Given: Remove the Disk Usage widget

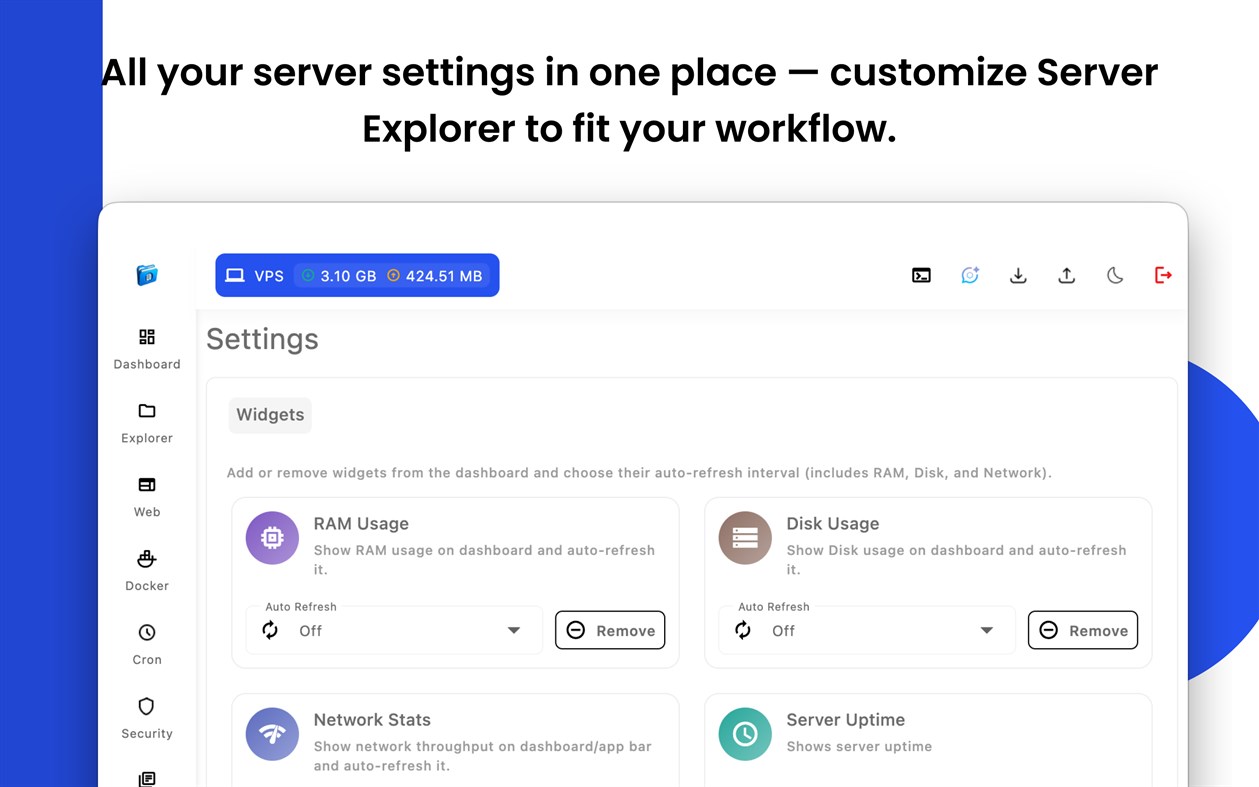Looking at the screenshot, I should tap(1083, 630).
